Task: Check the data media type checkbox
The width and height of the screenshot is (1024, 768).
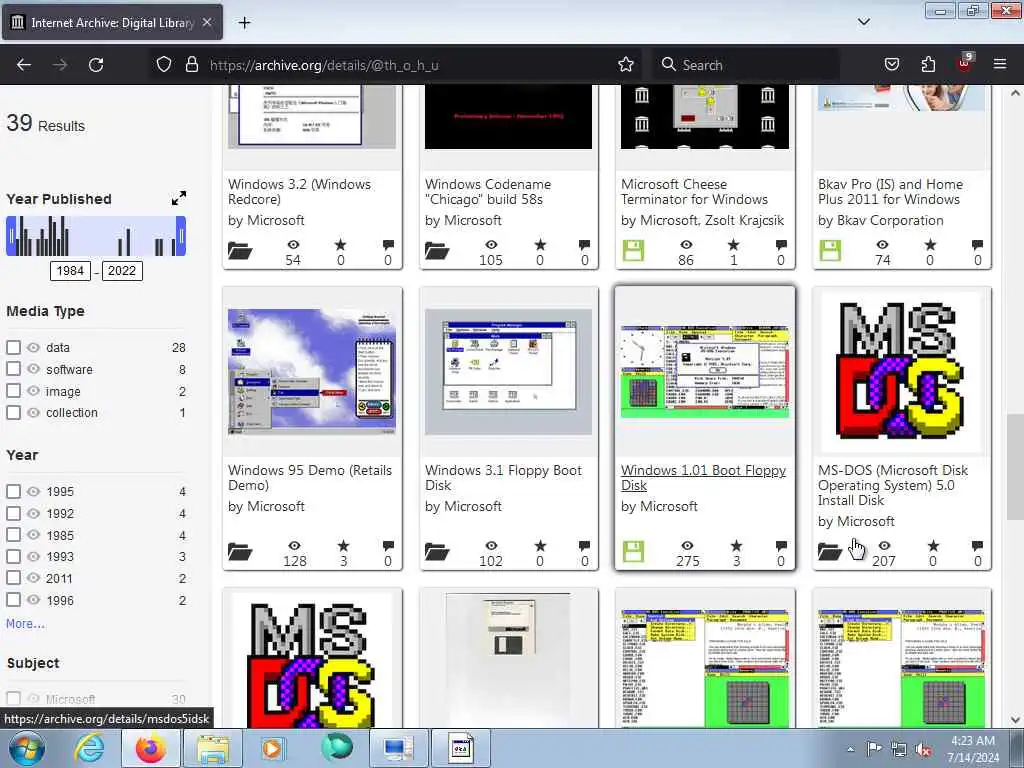Action: [x=13, y=347]
